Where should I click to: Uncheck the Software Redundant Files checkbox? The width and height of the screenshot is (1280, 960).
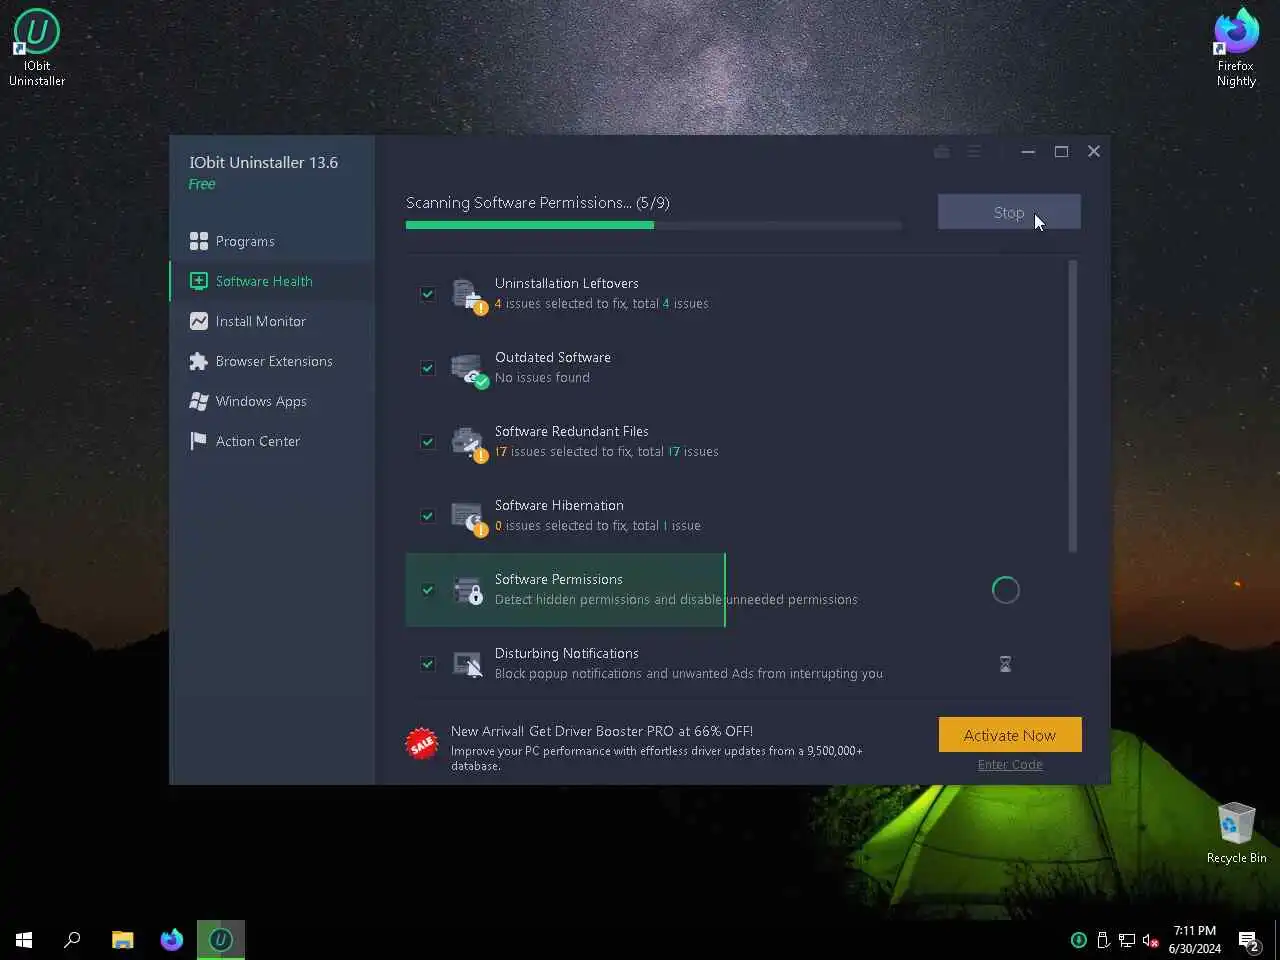point(428,442)
